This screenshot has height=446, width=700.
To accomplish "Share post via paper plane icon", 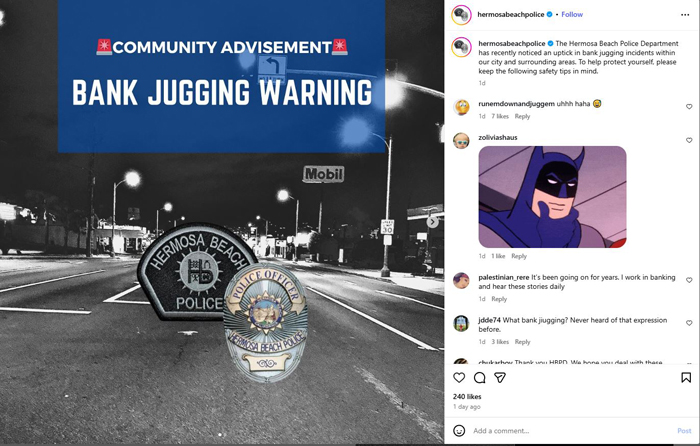I will point(500,378).
